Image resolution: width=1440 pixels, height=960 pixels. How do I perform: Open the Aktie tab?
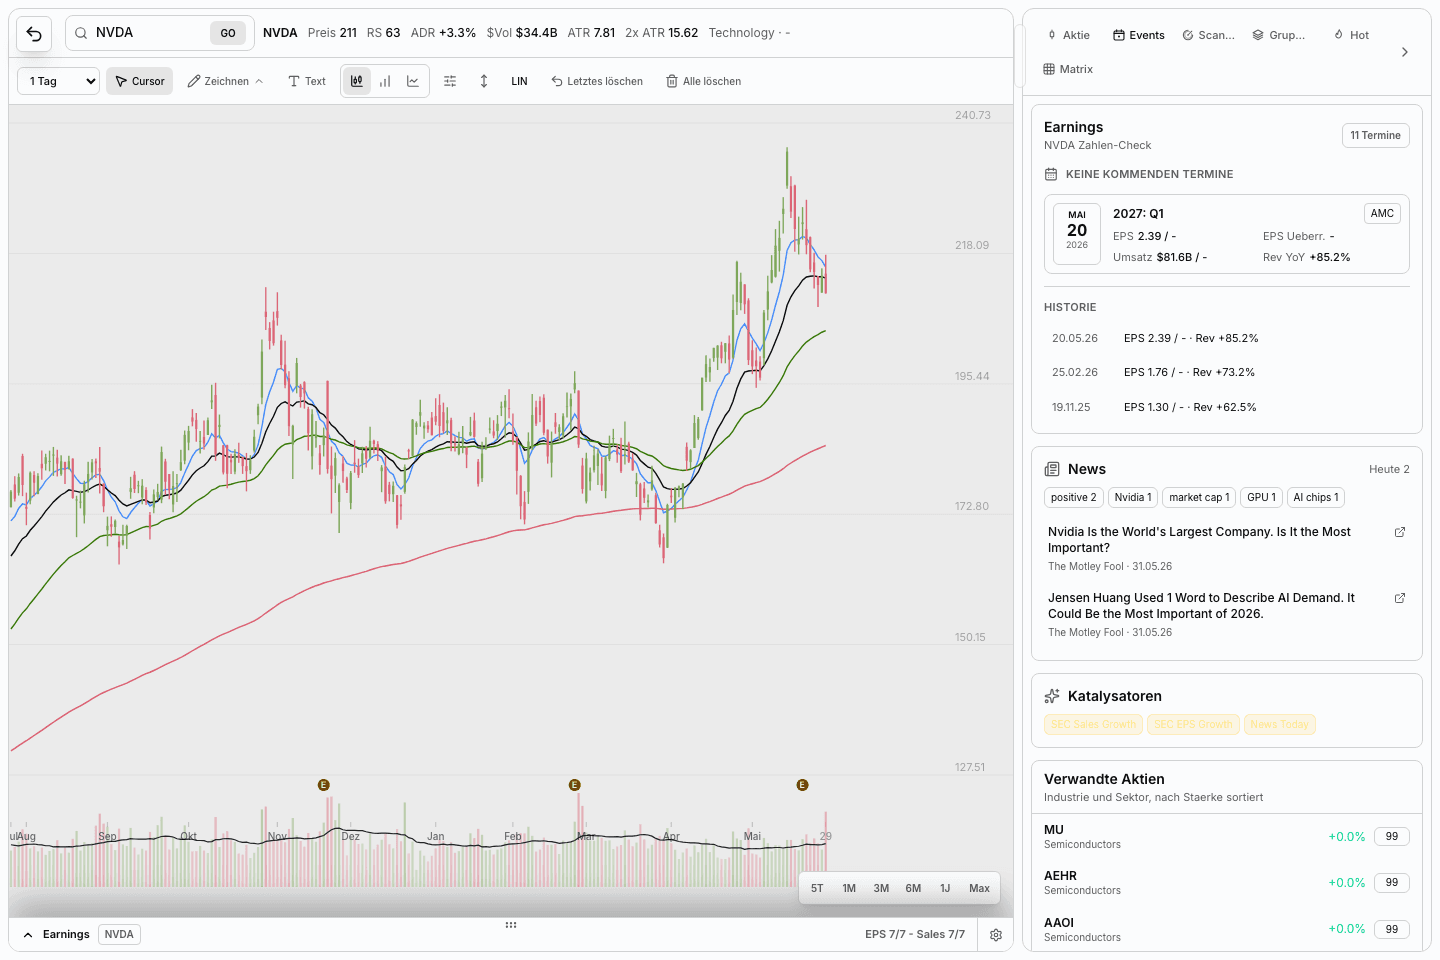pos(1068,35)
